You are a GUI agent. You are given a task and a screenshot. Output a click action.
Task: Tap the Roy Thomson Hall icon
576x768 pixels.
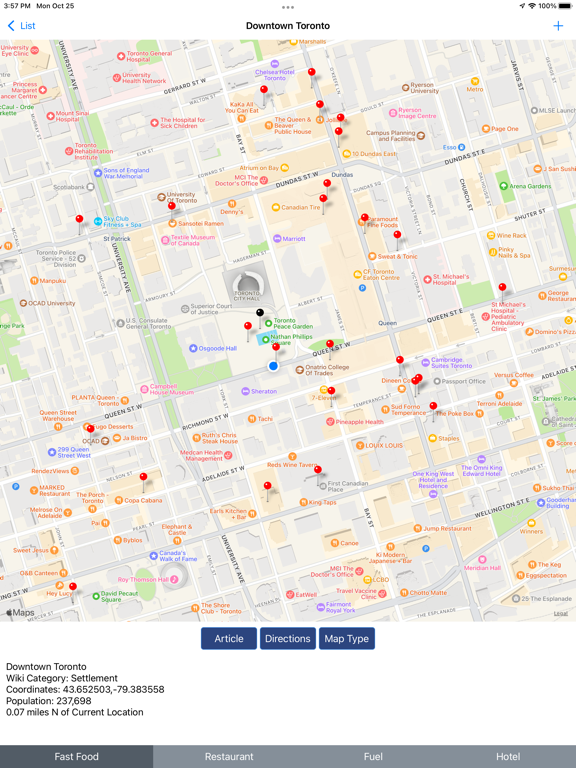pos(174,579)
